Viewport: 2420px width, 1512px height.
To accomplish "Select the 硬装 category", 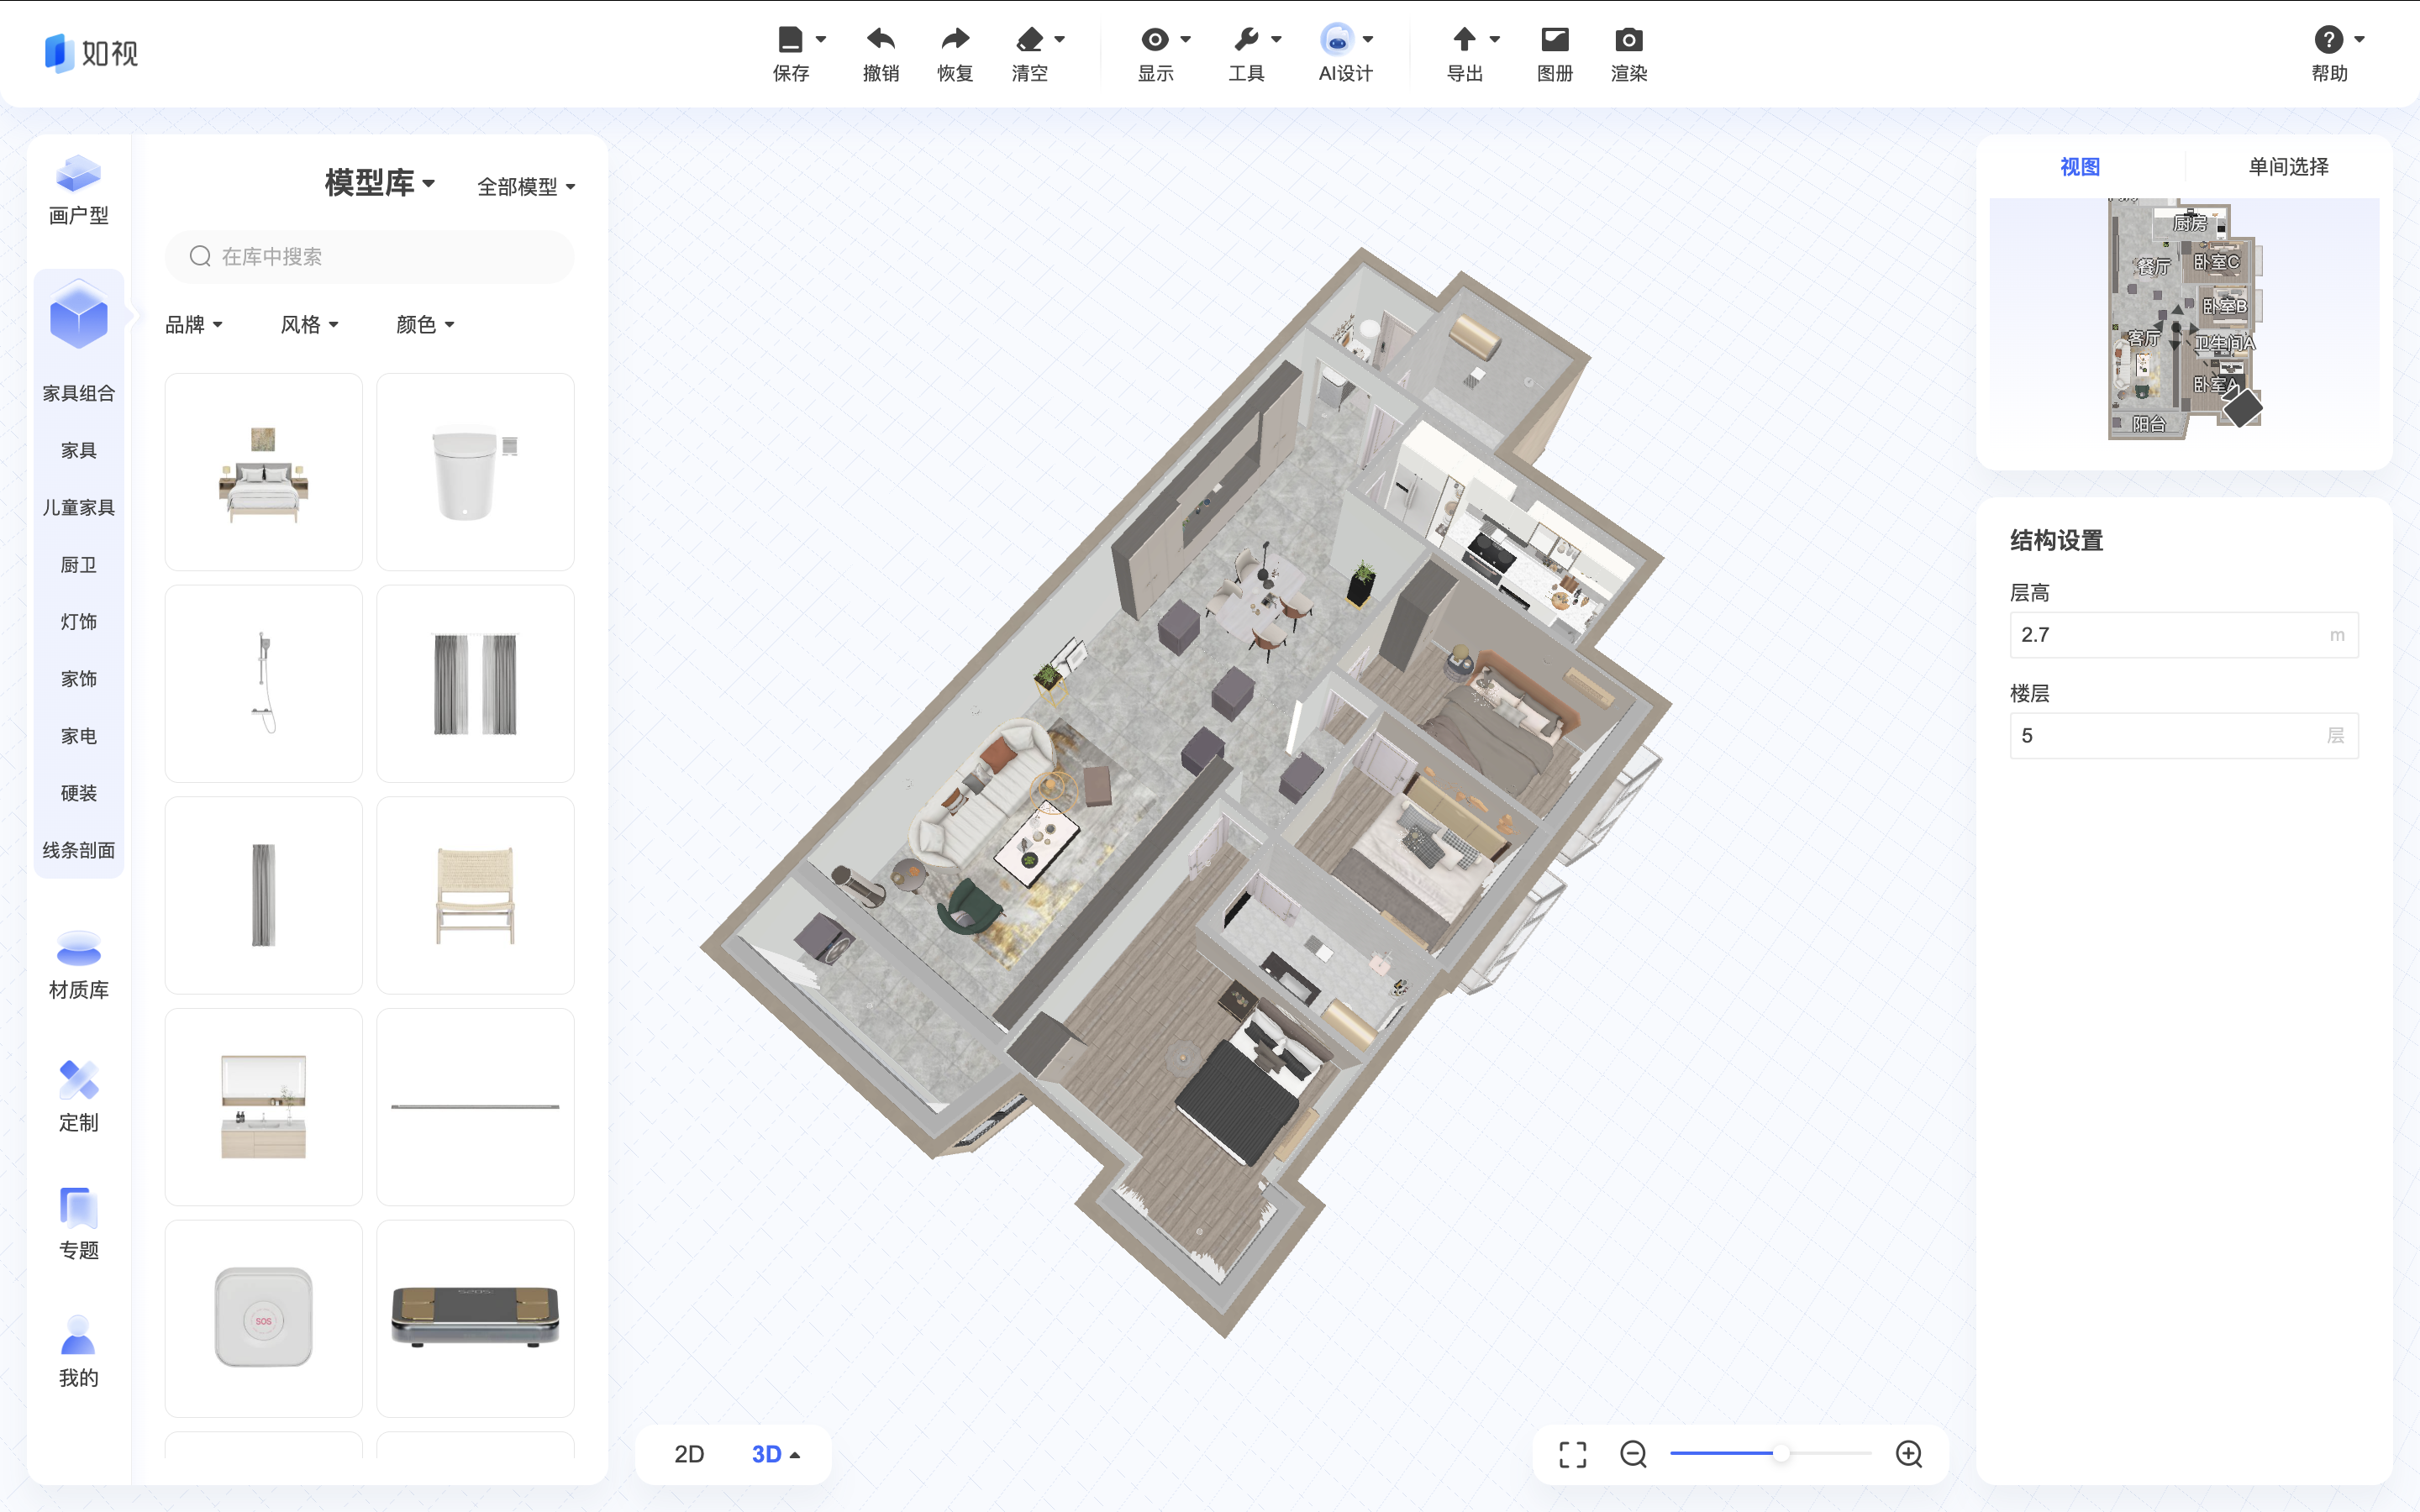I will pos(78,793).
